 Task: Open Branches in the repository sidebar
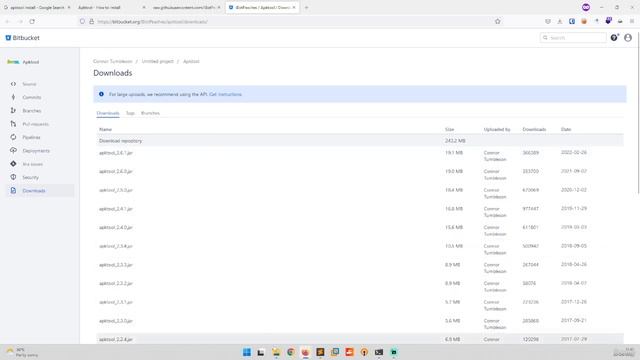pos(40,111)
